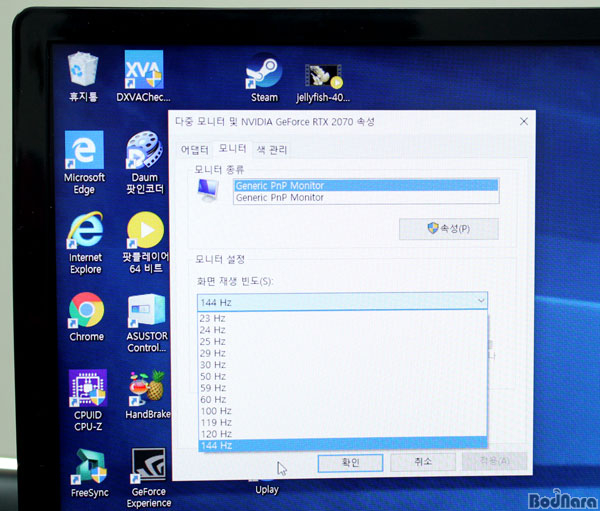Open the 색 관리 tab

[272, 150]
